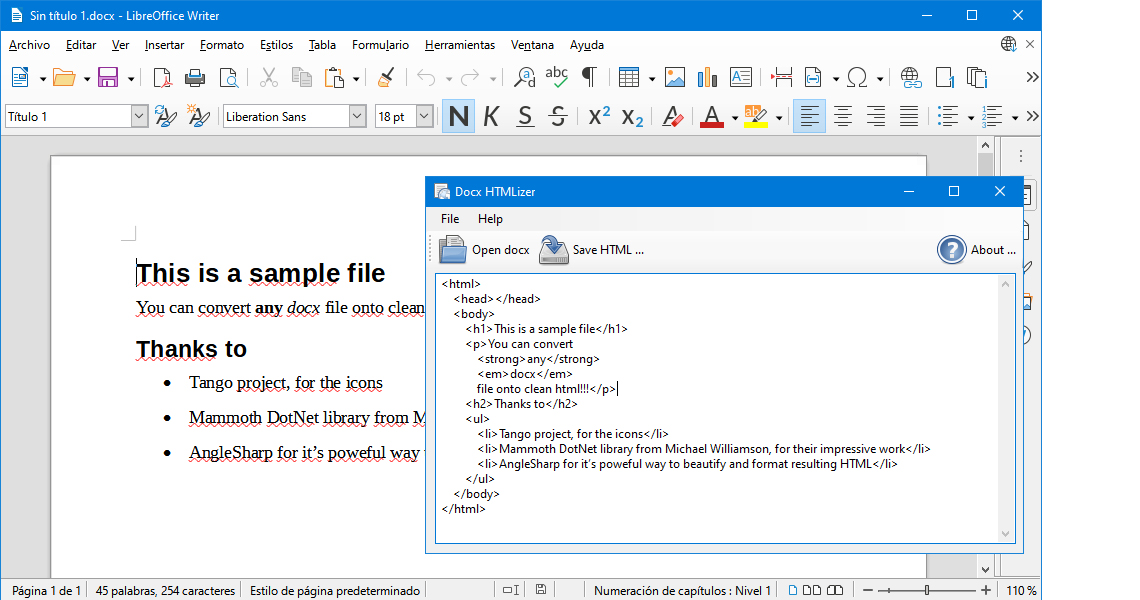Select book view layout in status bar
This screenshot has height=600, width=1140.
pos(835,591)
